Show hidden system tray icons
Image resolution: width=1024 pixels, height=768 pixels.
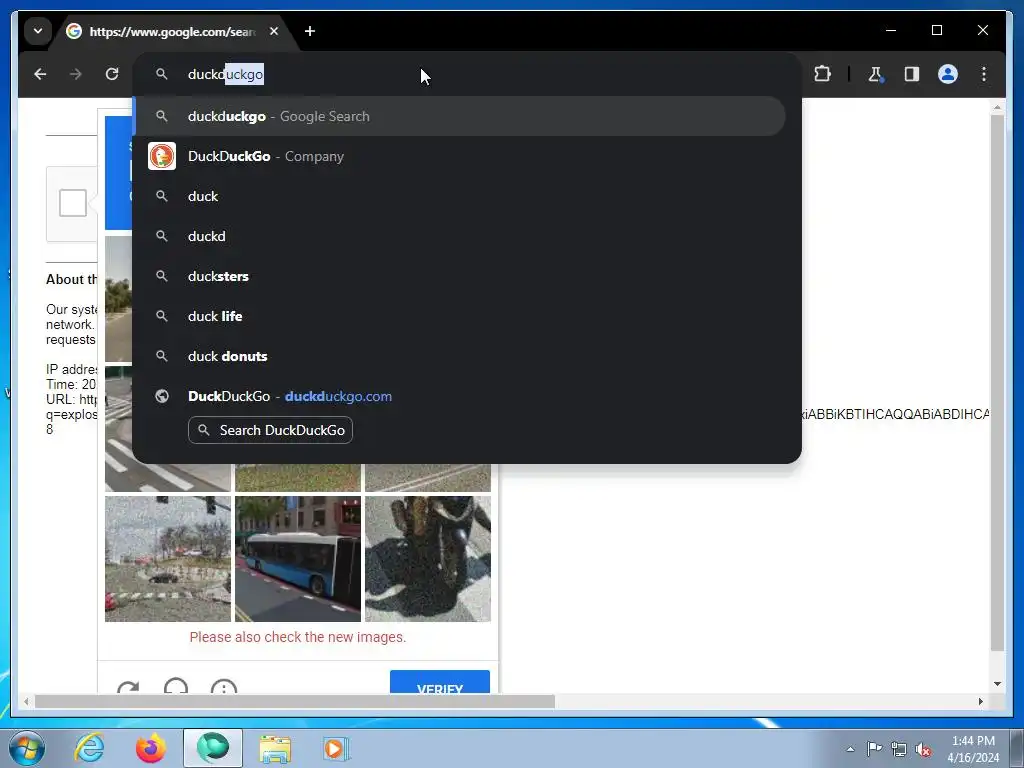[850, 749]
